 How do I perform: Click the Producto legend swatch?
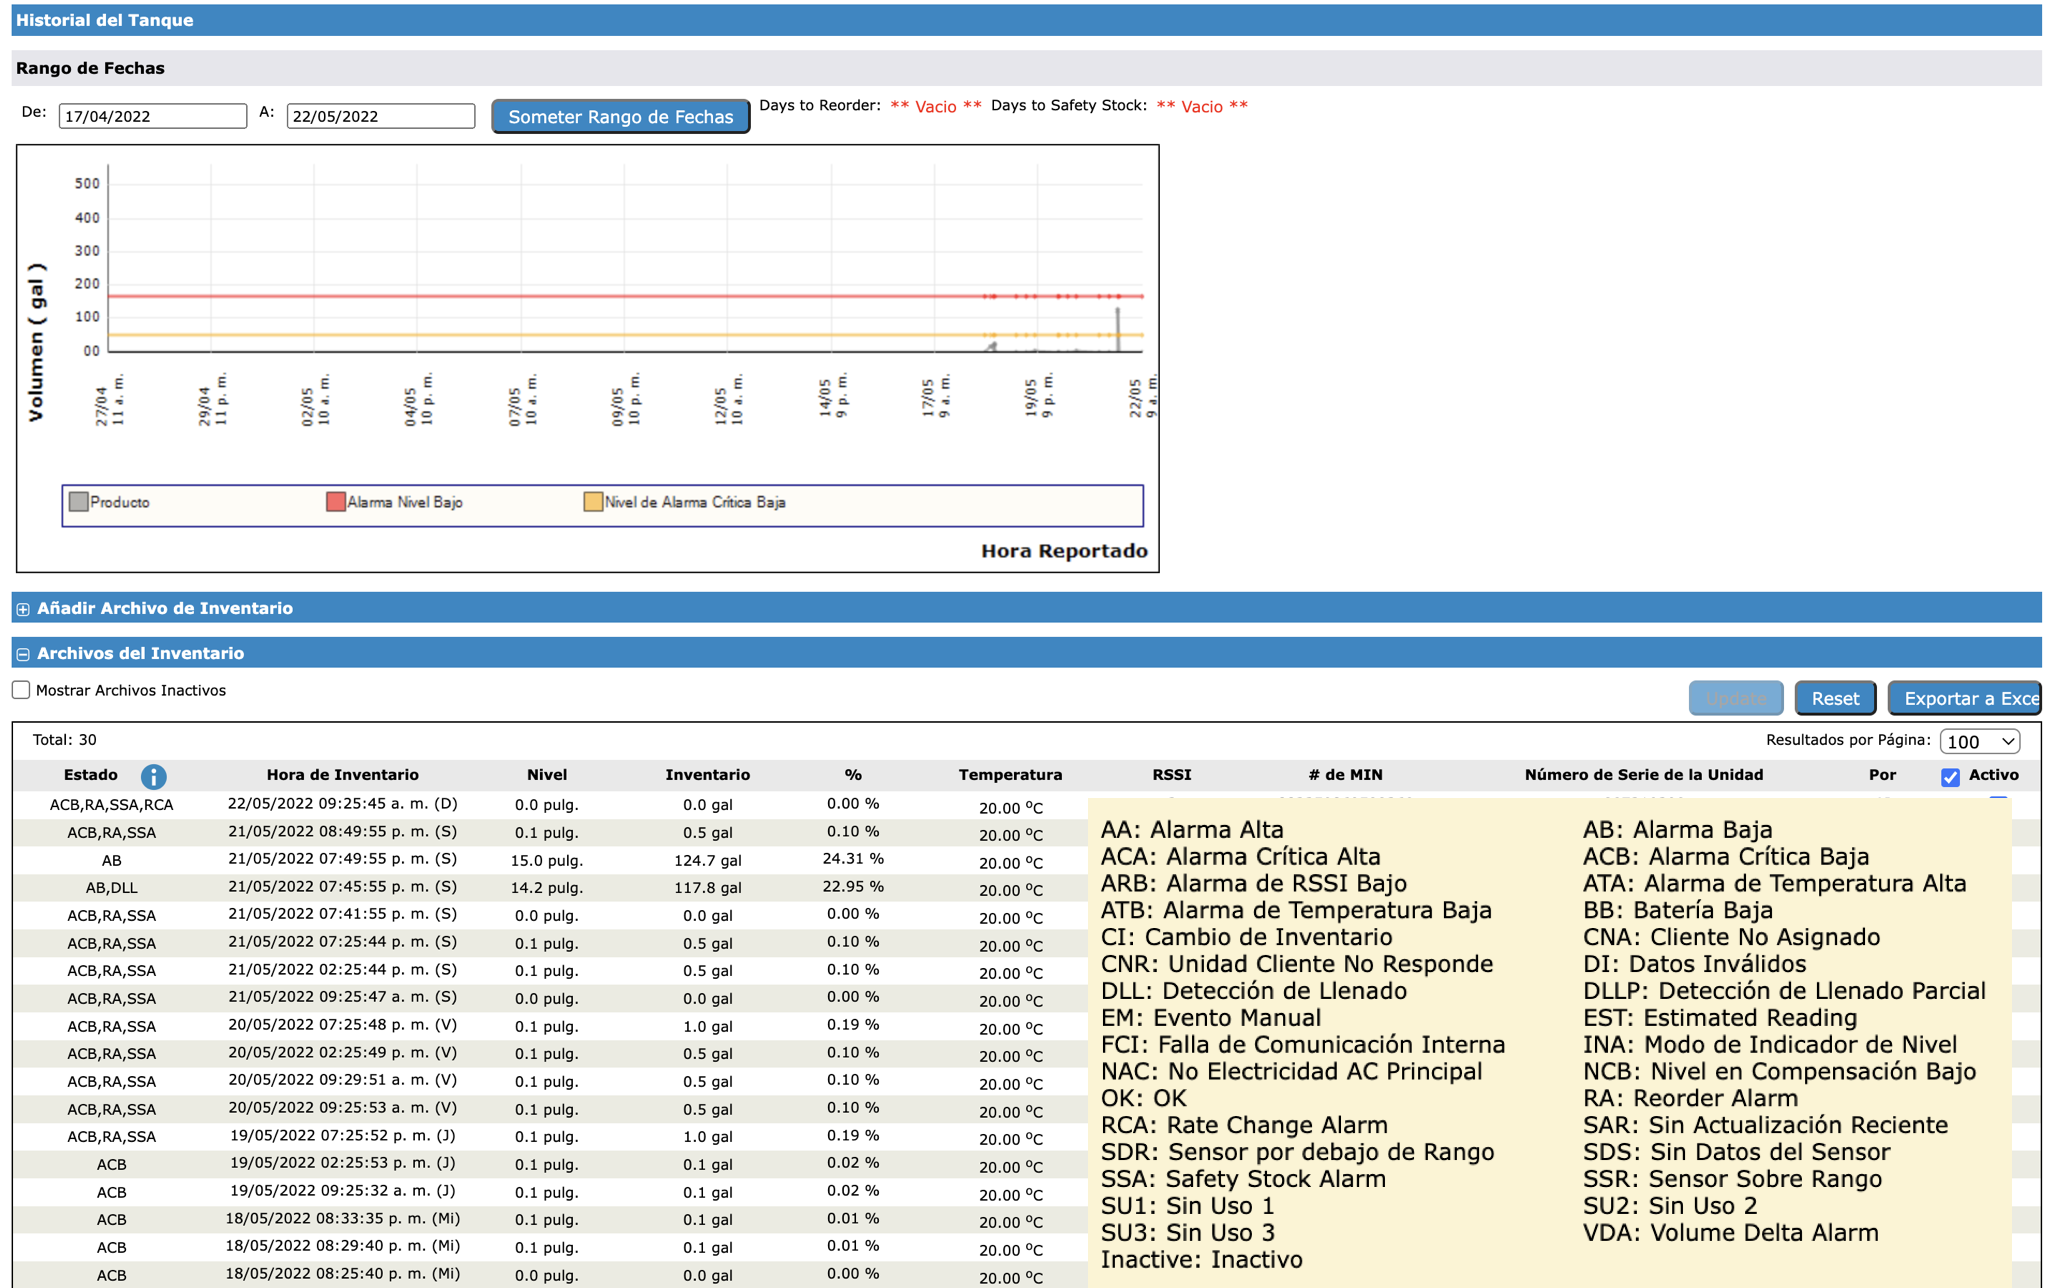tap(78, 502)
